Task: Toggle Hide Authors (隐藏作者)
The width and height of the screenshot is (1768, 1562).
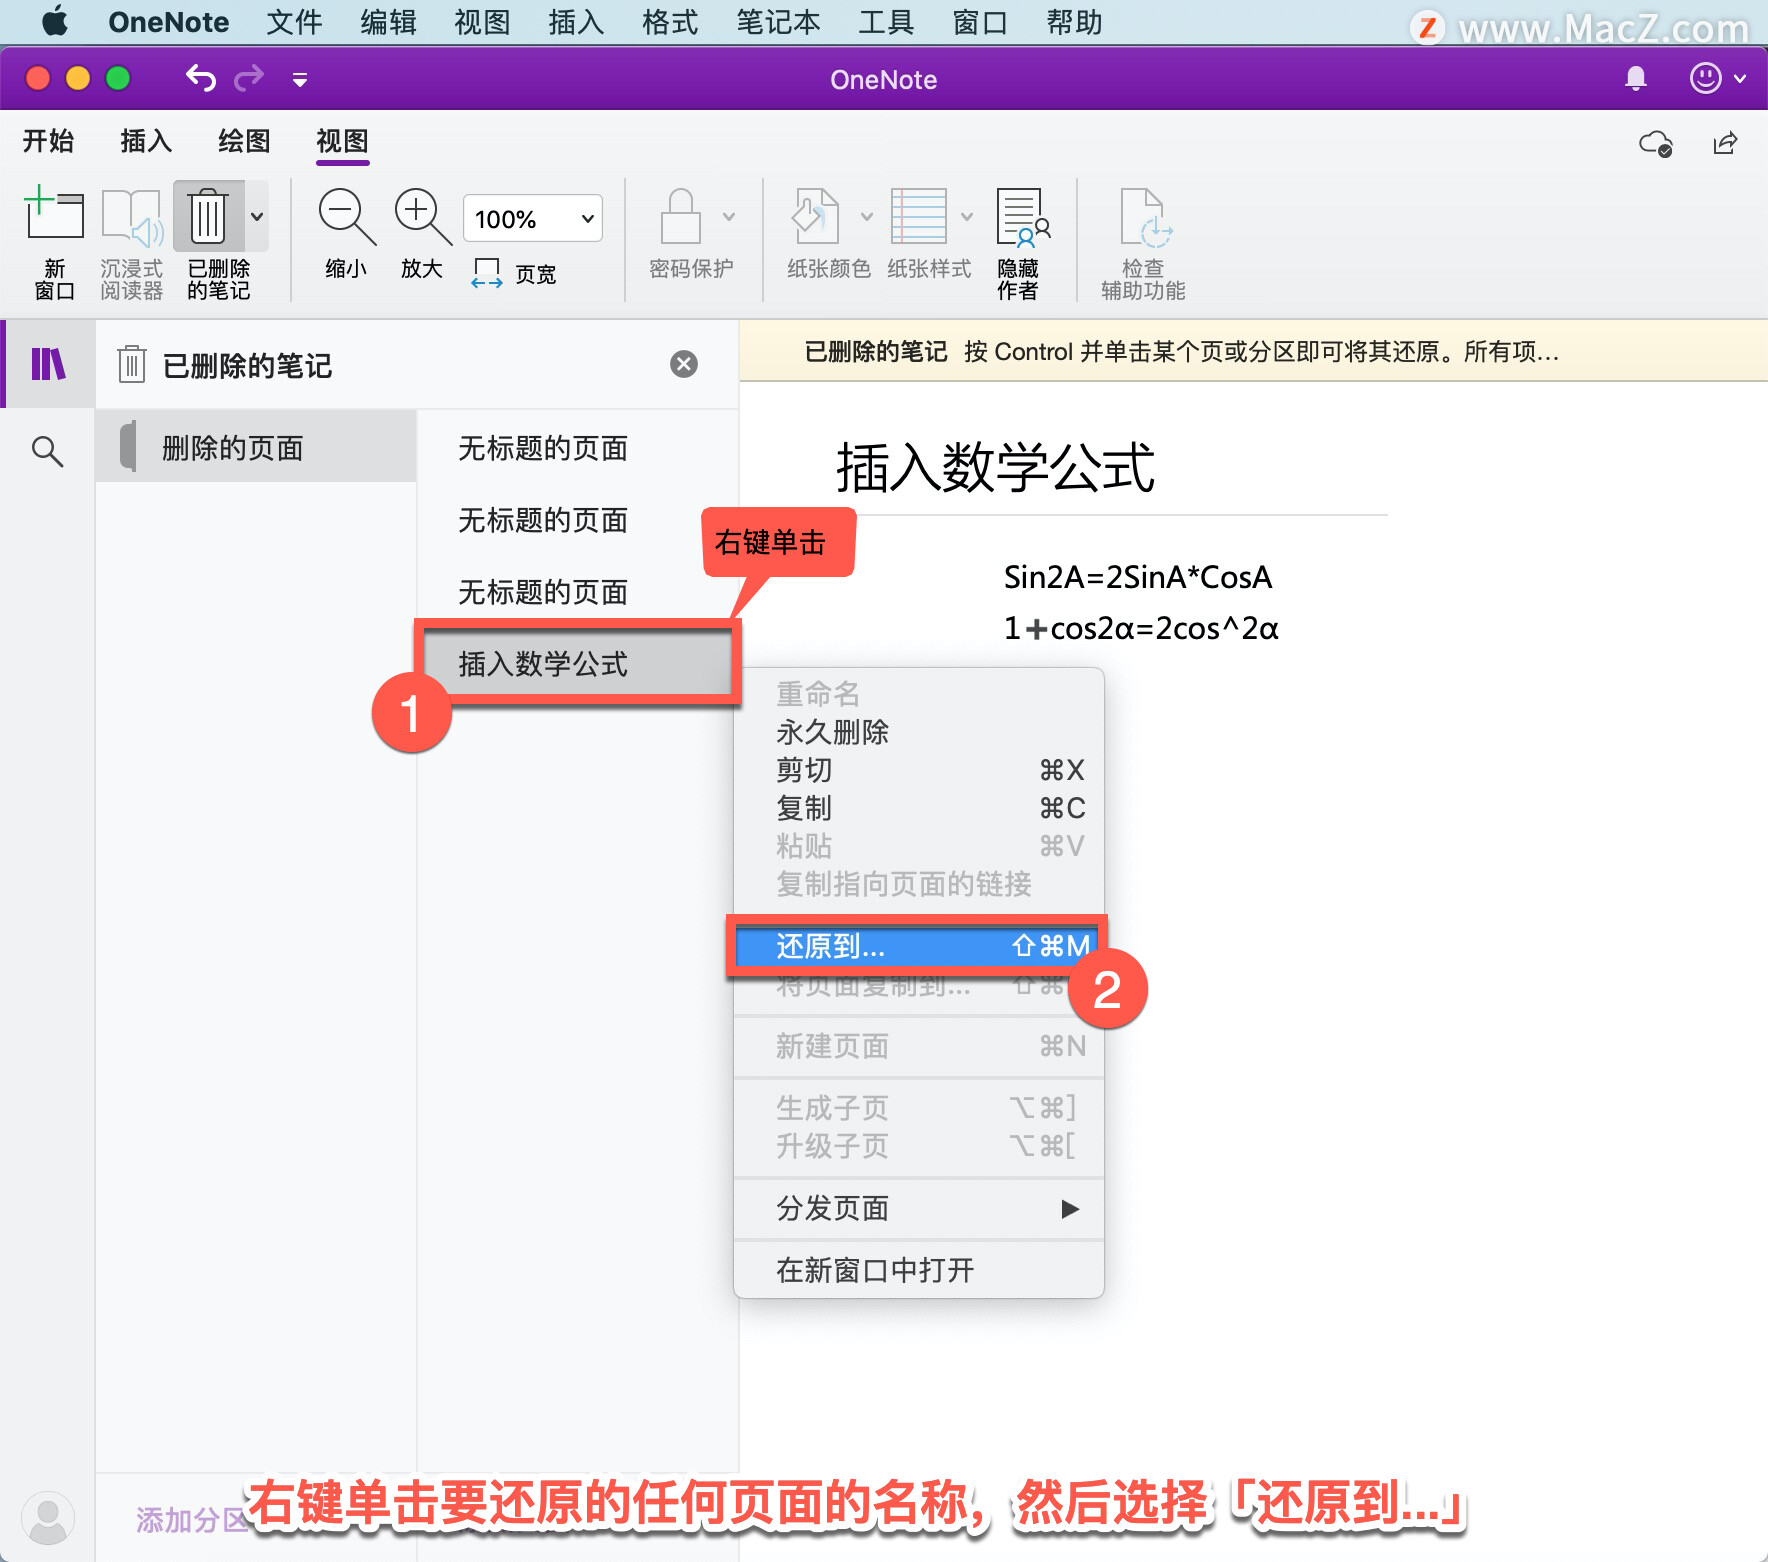Action: pyautogui.click(x=1021, y=243)
